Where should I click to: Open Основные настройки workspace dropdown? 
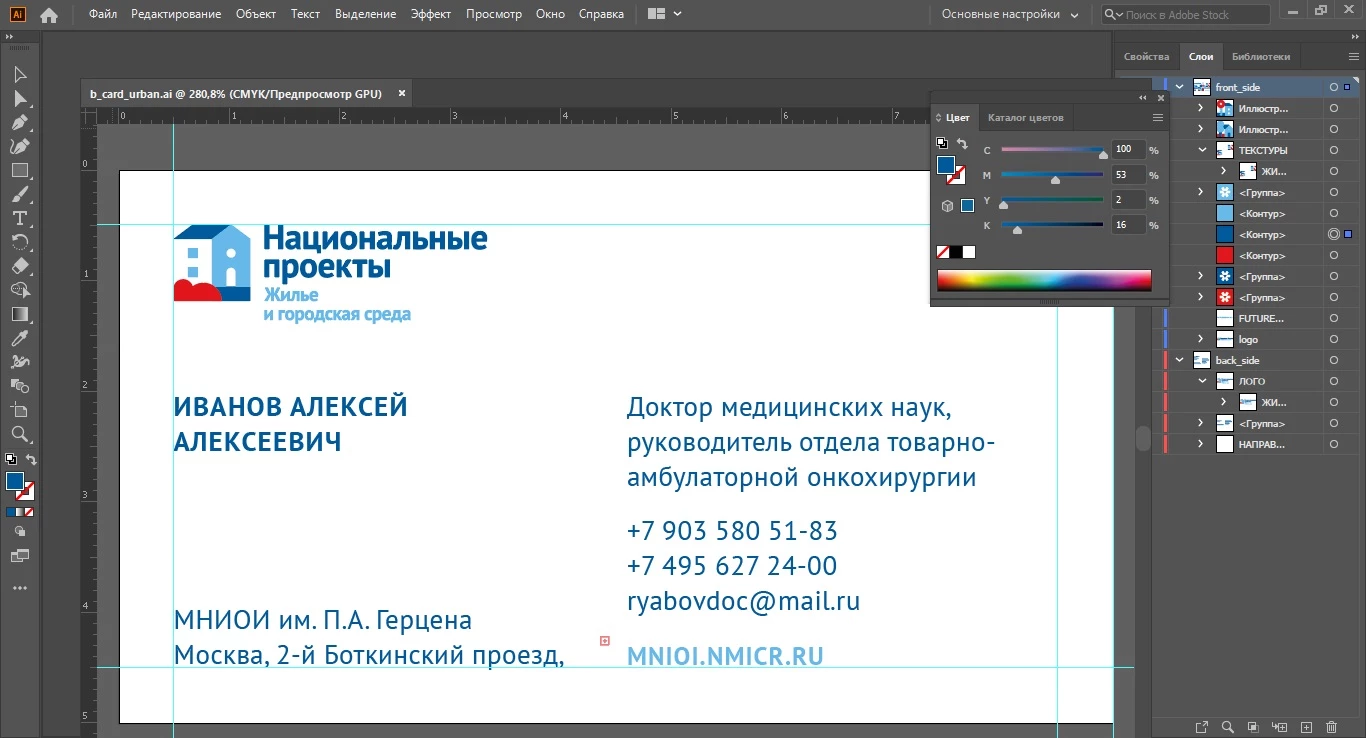(x=1010, y=14)
